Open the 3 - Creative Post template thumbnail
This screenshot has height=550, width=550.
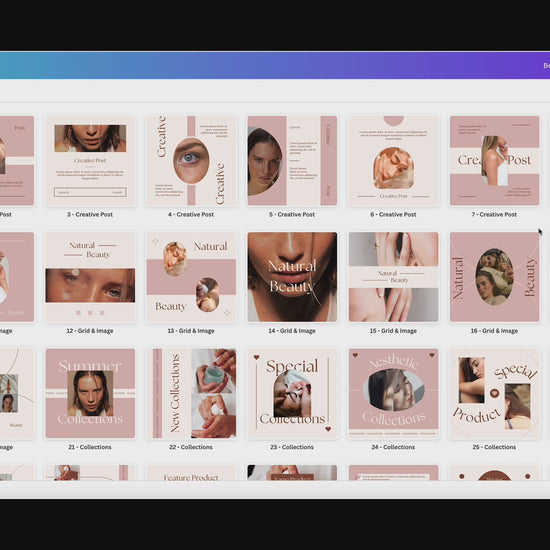coord(90,161)
